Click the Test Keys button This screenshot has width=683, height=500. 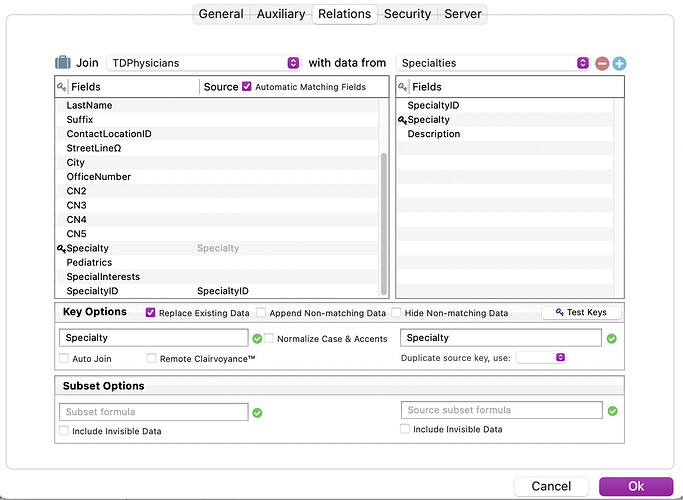(581, 312)
